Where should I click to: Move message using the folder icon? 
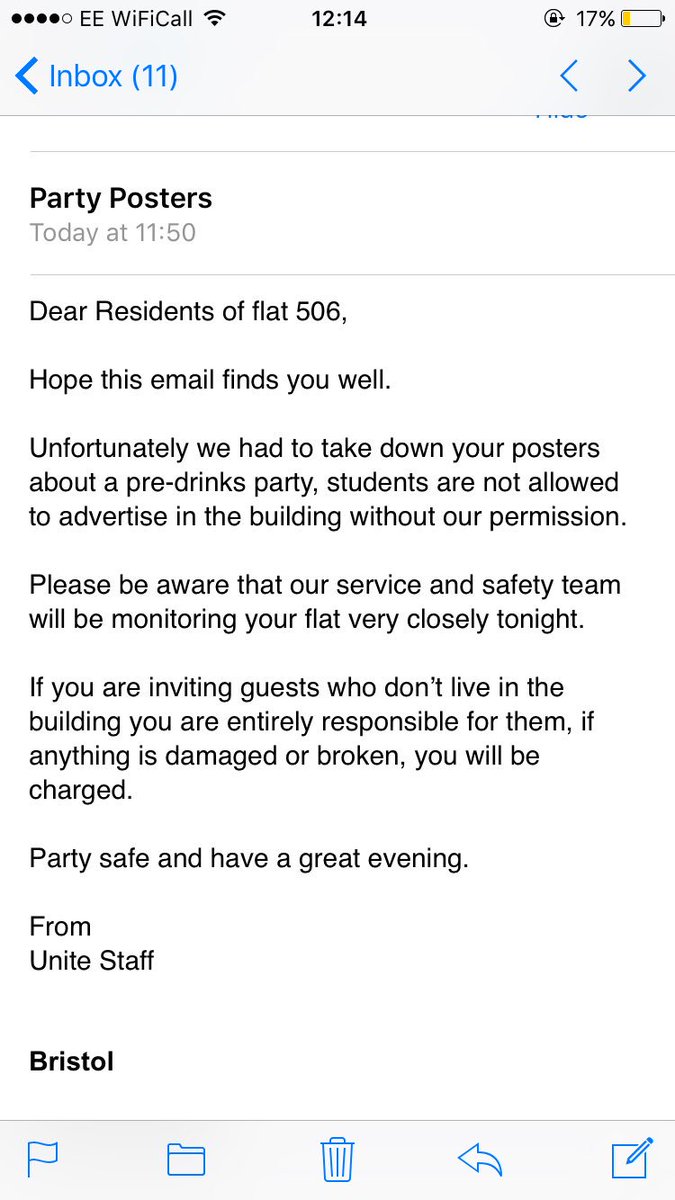186,1159
